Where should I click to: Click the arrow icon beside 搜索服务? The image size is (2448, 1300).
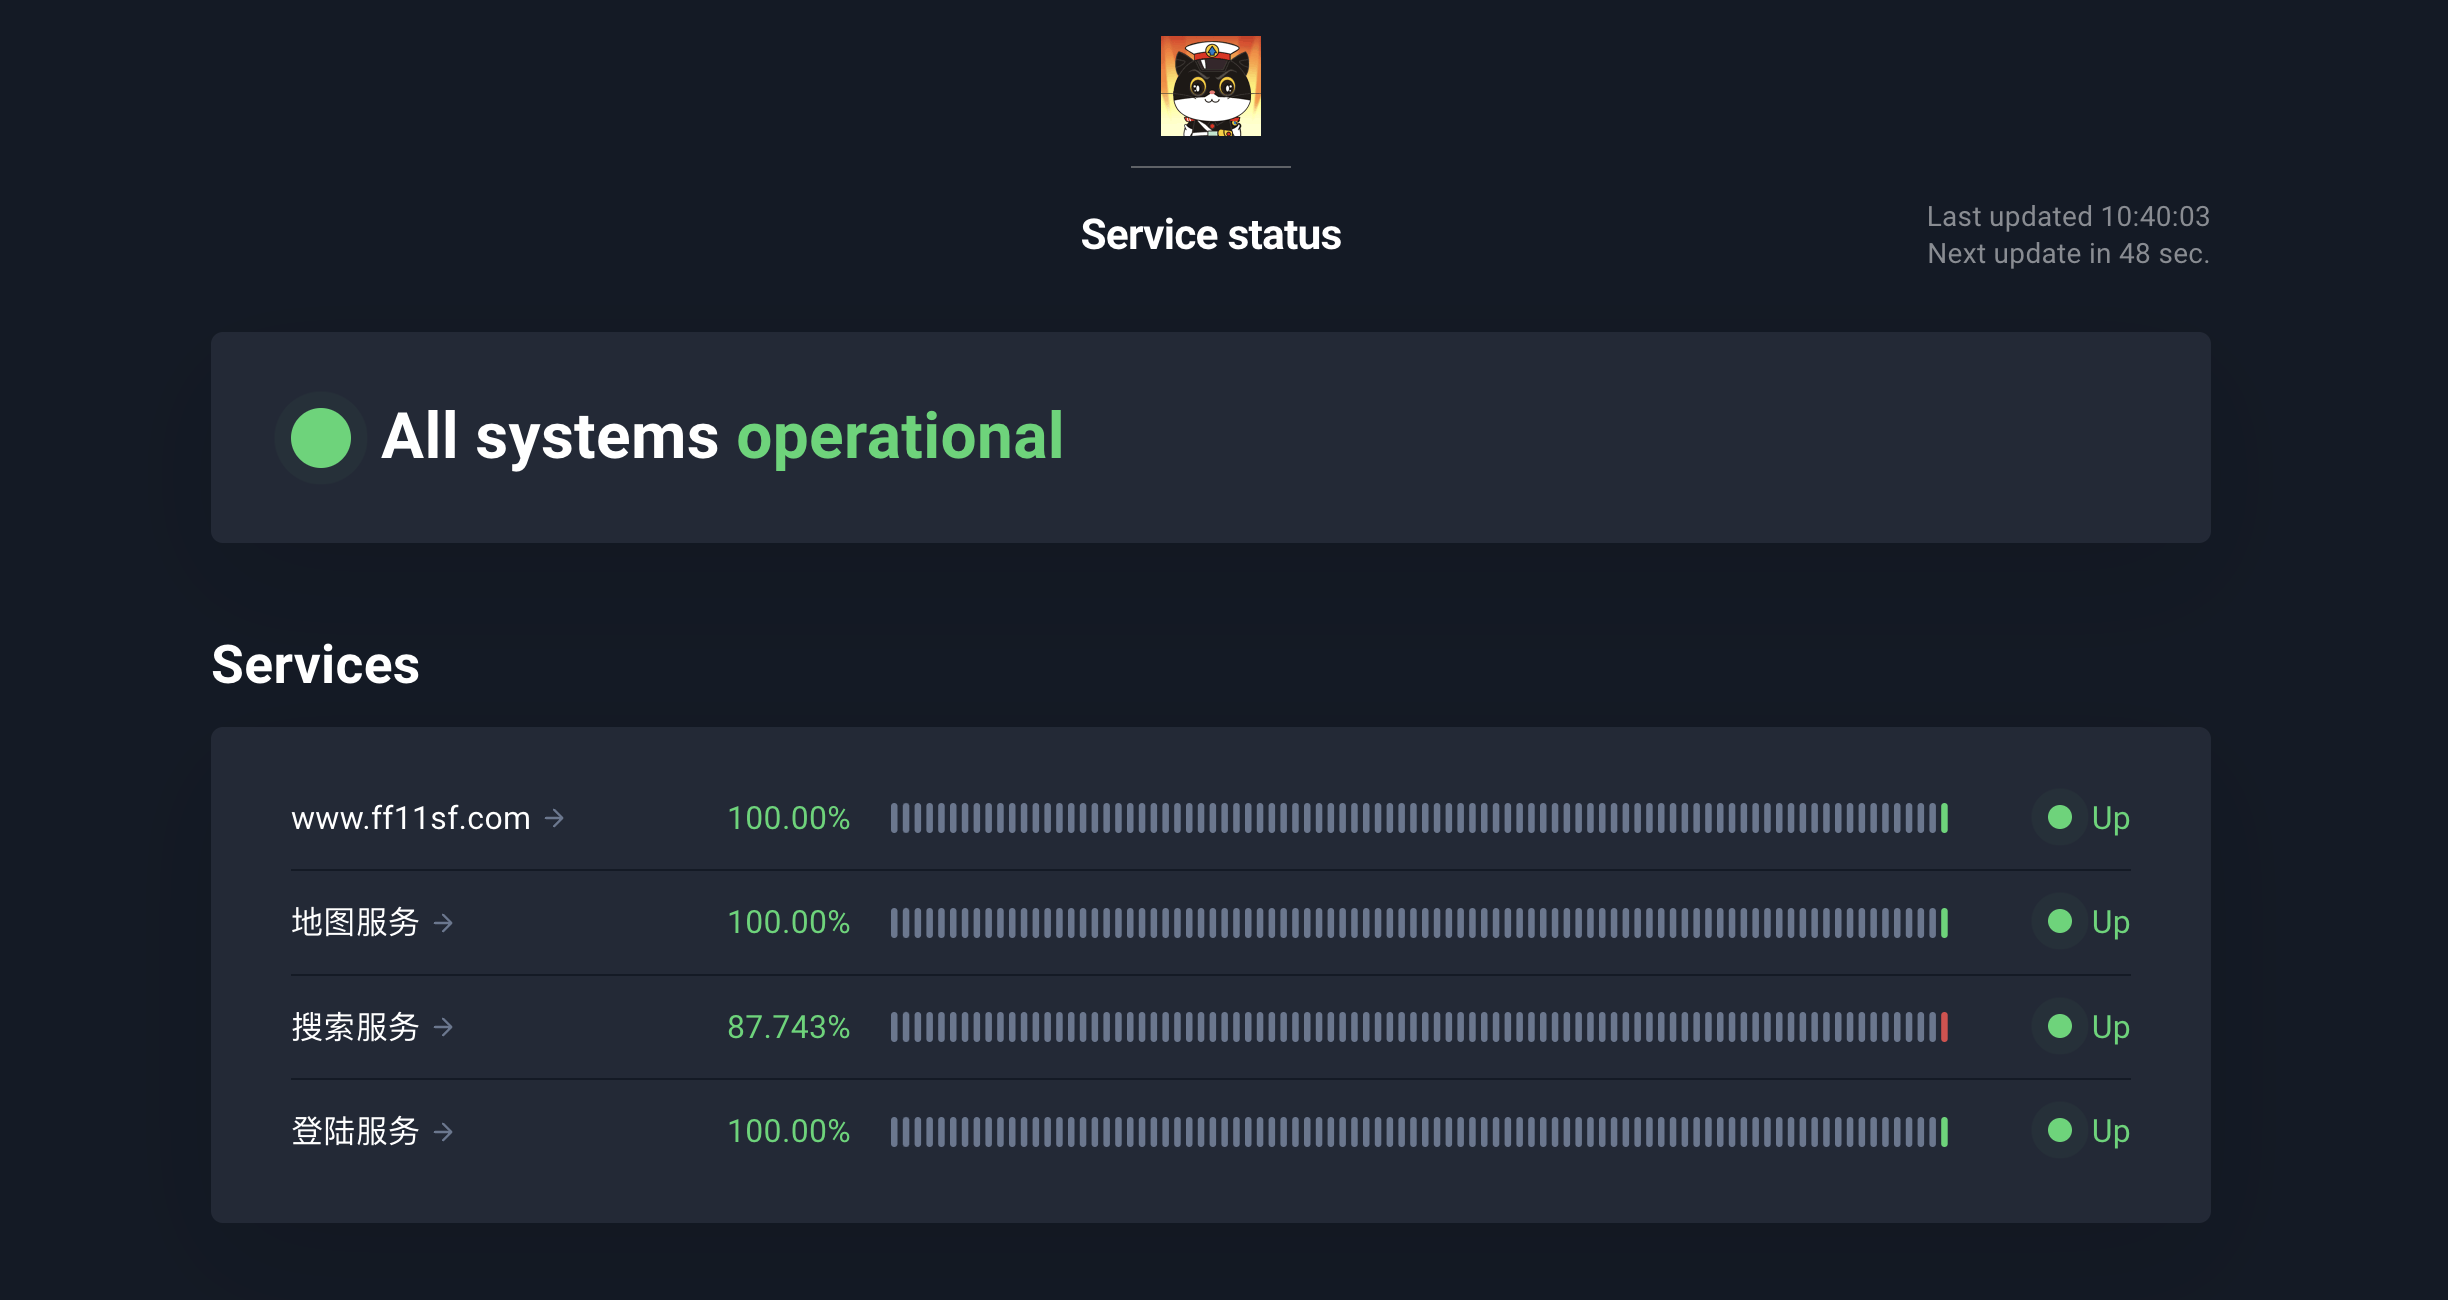[444, 1027]
